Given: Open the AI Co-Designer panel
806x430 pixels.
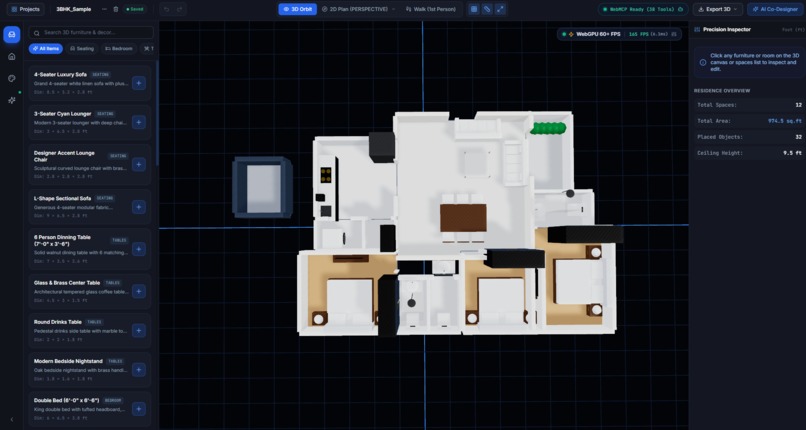Looking at the screenshot, I should tap(775, 9).
